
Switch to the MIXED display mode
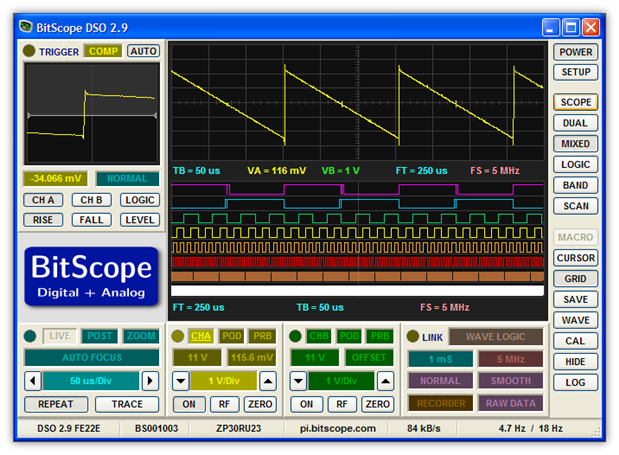pos(575,144)
